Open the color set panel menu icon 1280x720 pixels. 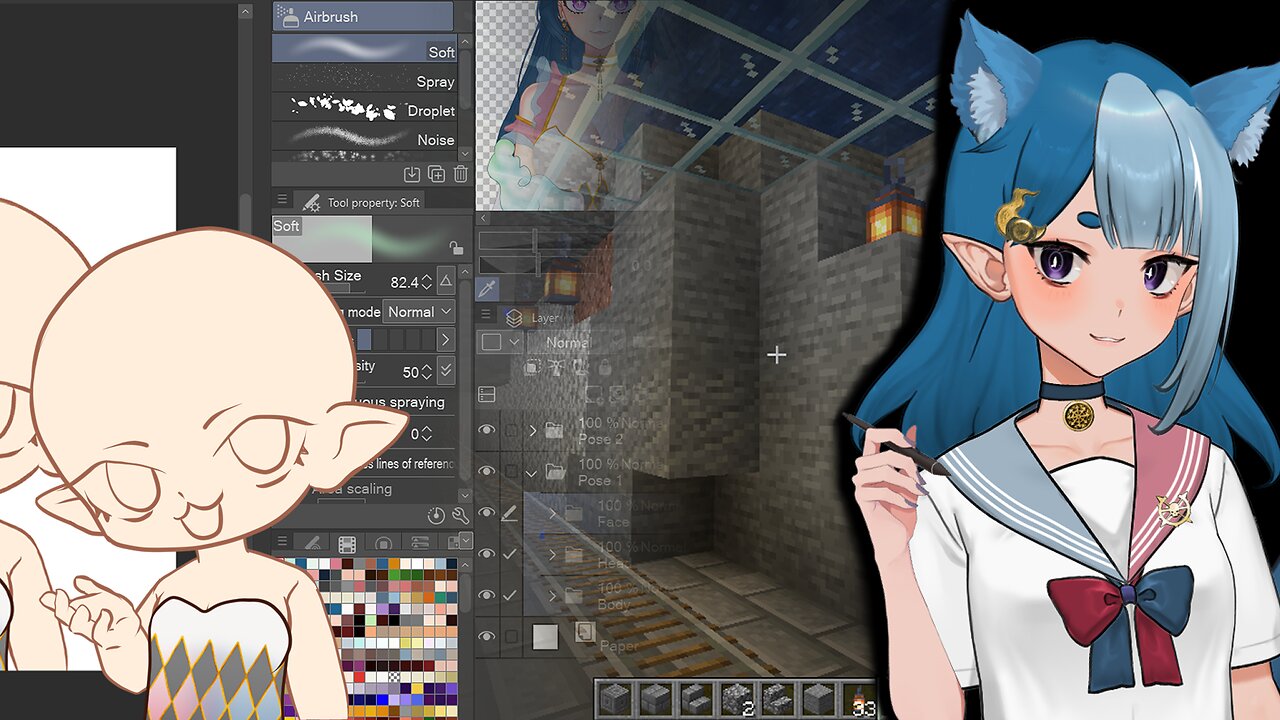tap(282, 542)
